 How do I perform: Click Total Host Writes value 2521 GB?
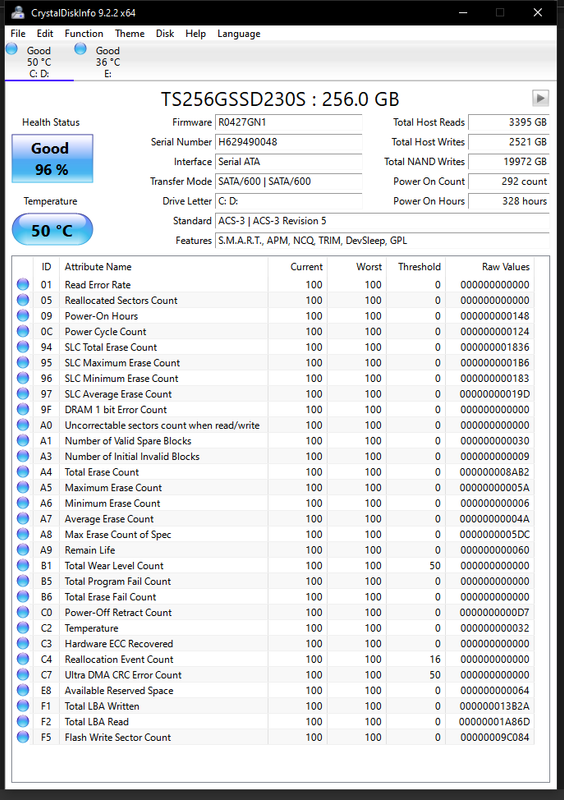tap(509, 142)
